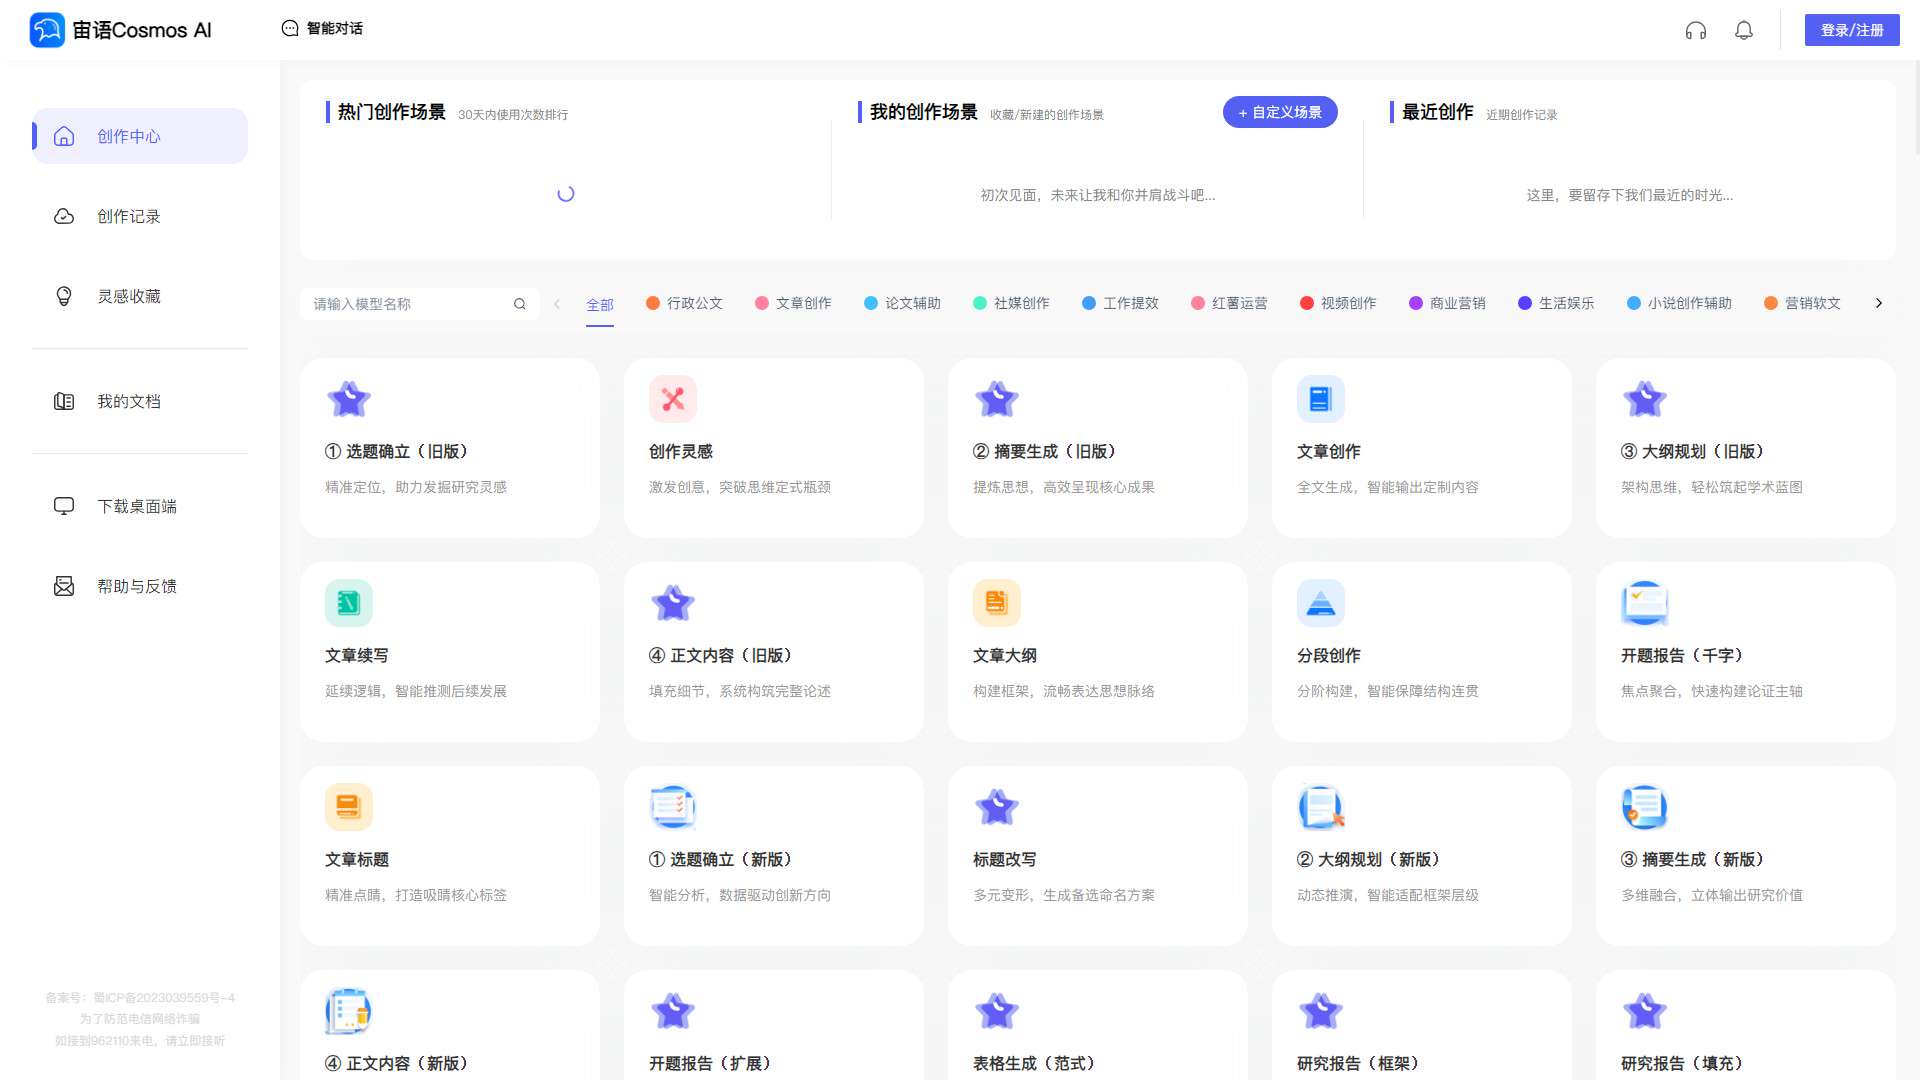Click the 宙语Cosmos AI logo icon

point(47,30)
